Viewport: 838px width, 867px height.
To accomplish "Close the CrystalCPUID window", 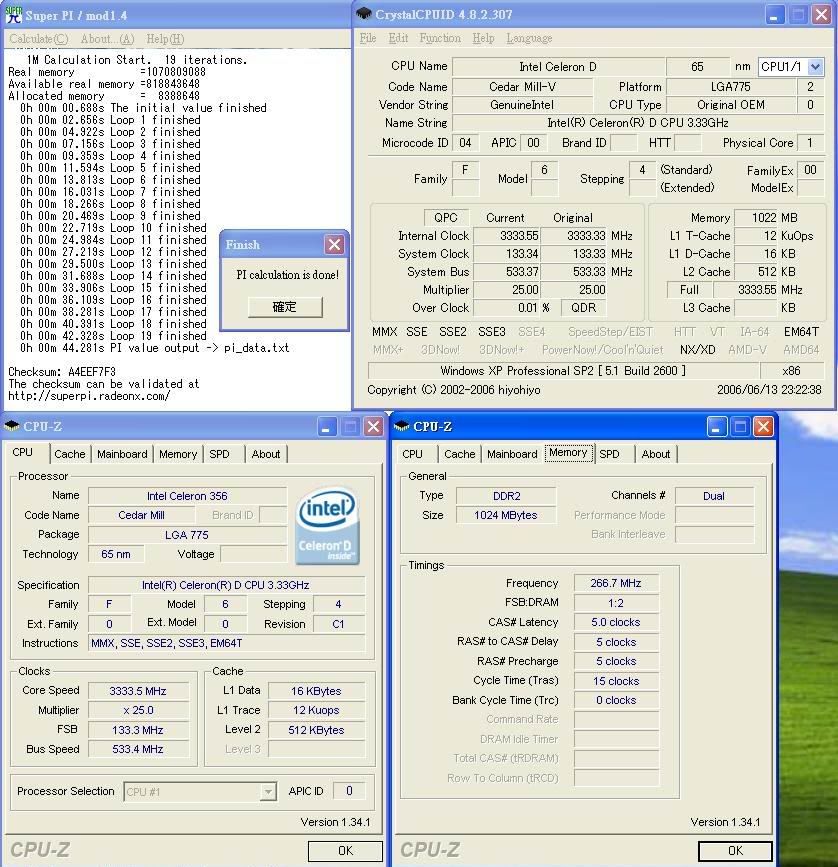I will [x=822, y=14].
